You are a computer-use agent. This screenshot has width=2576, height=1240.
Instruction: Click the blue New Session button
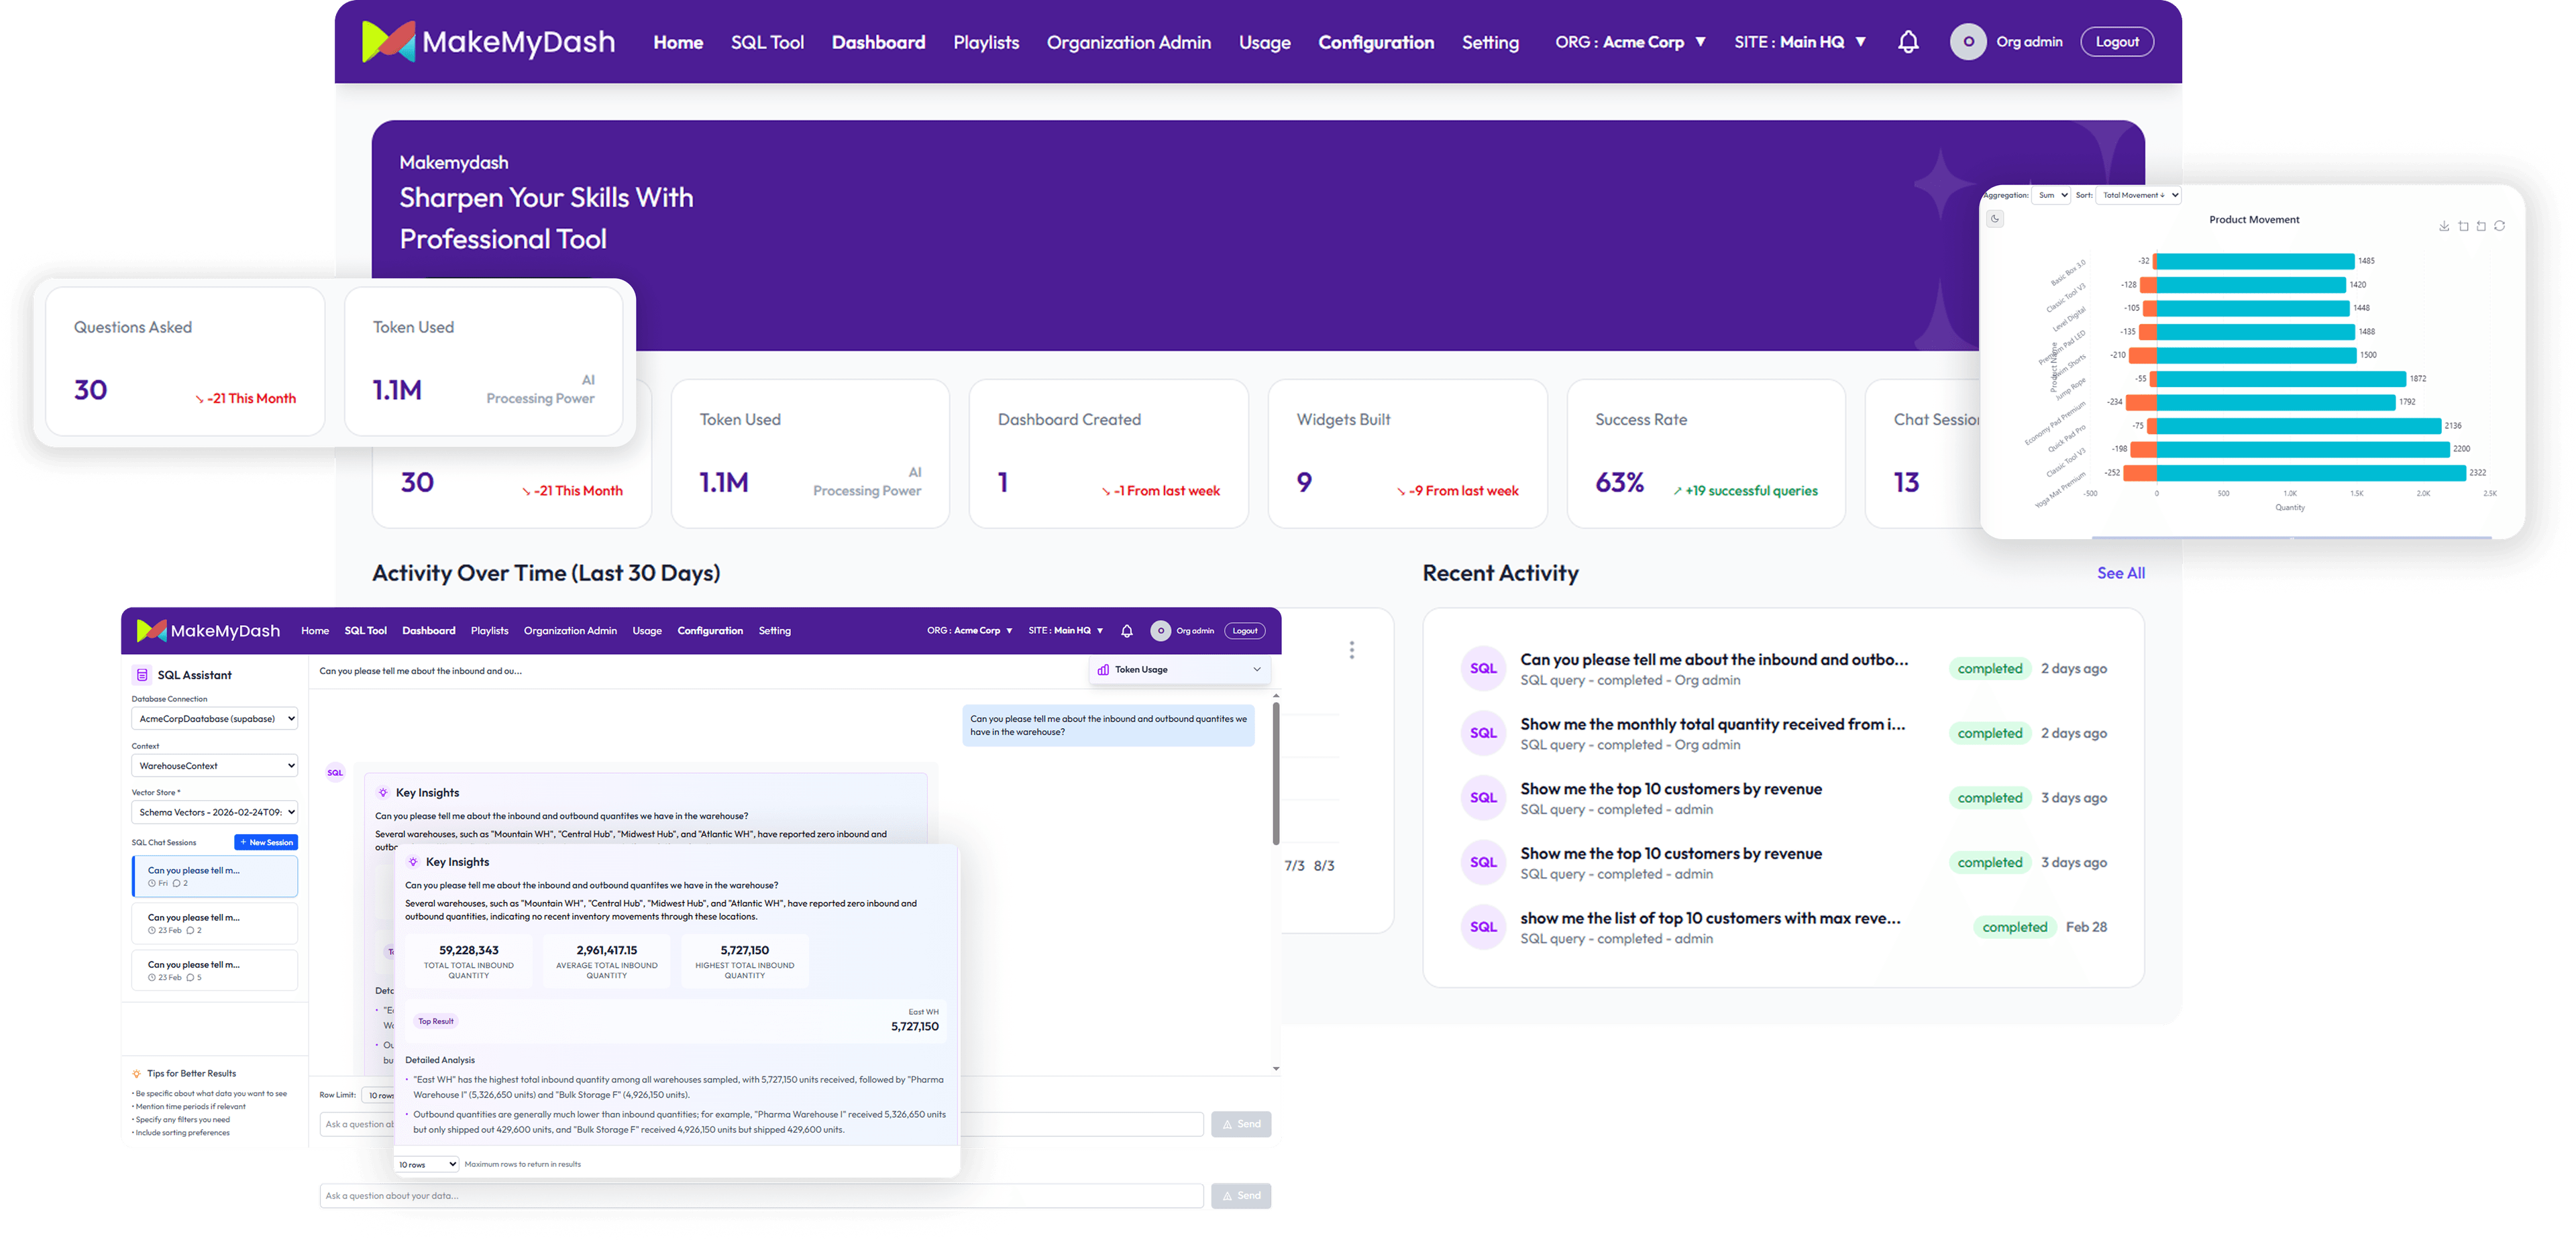(266, 842)
